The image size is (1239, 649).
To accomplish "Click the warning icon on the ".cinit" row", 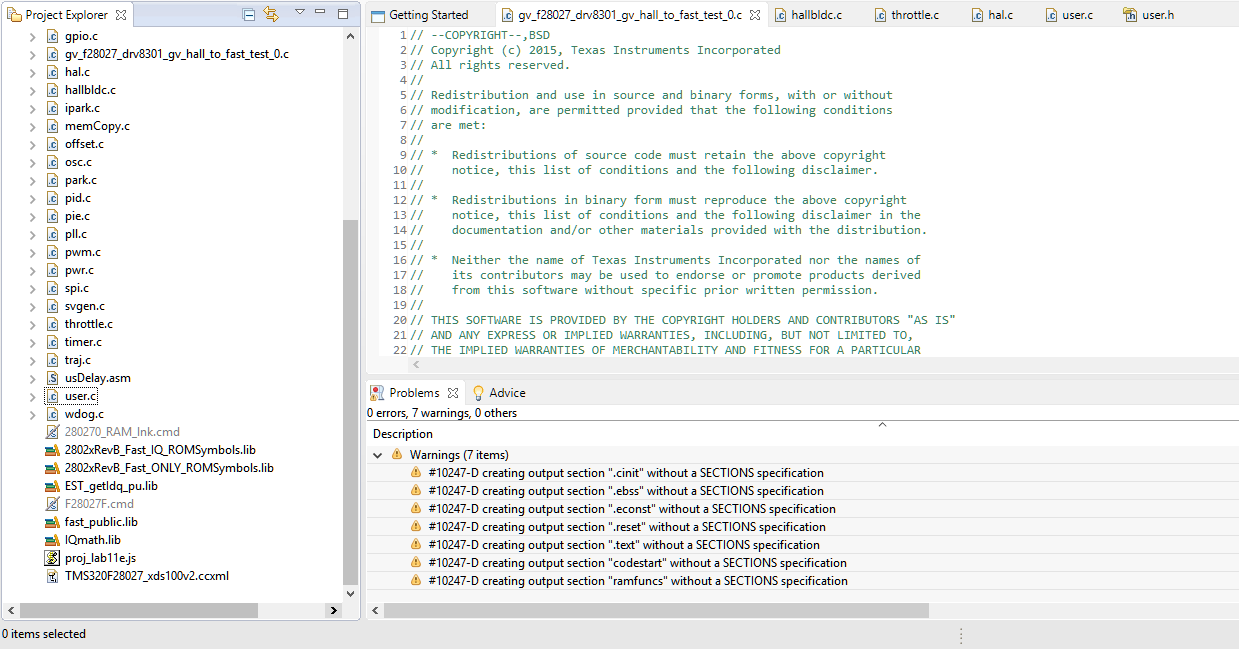I will point(416,472).
